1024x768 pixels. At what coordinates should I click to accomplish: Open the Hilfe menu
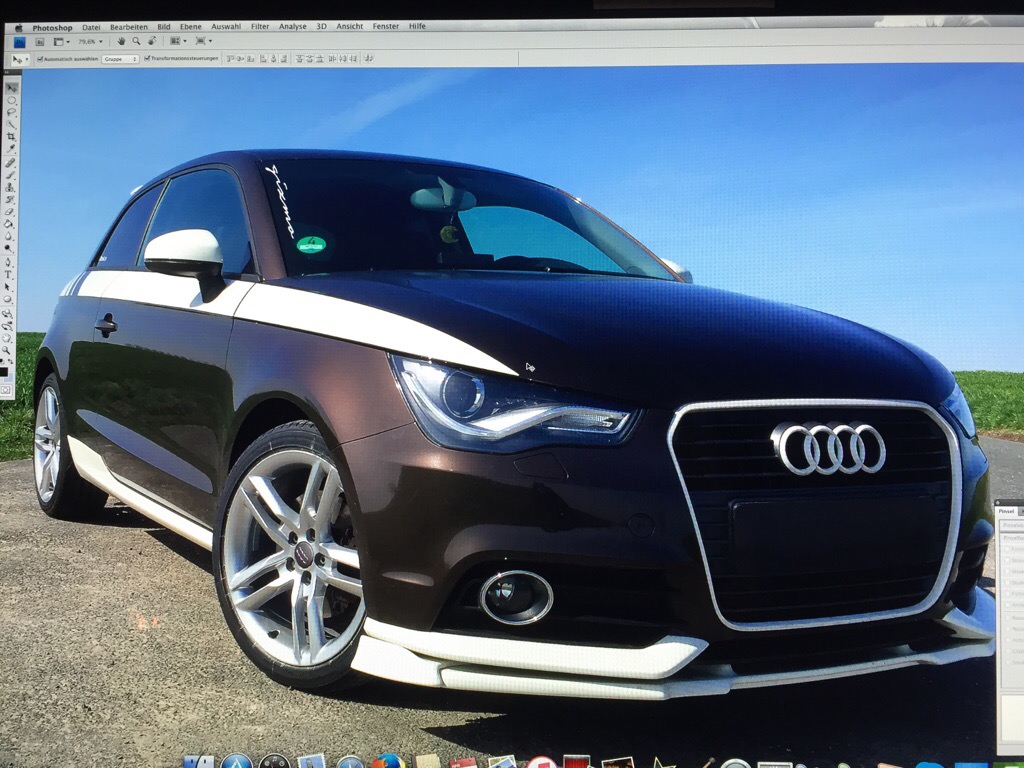(x=417, y=27)
